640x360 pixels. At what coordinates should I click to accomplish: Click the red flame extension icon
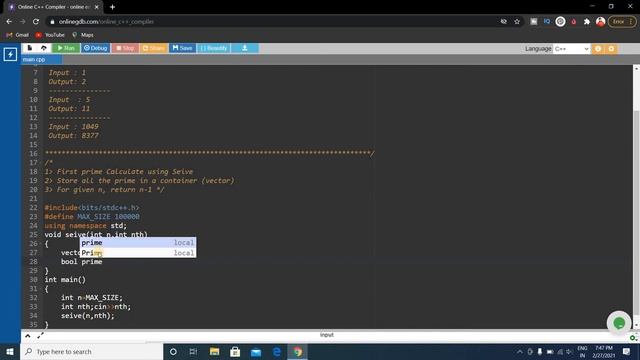point(573,22)
